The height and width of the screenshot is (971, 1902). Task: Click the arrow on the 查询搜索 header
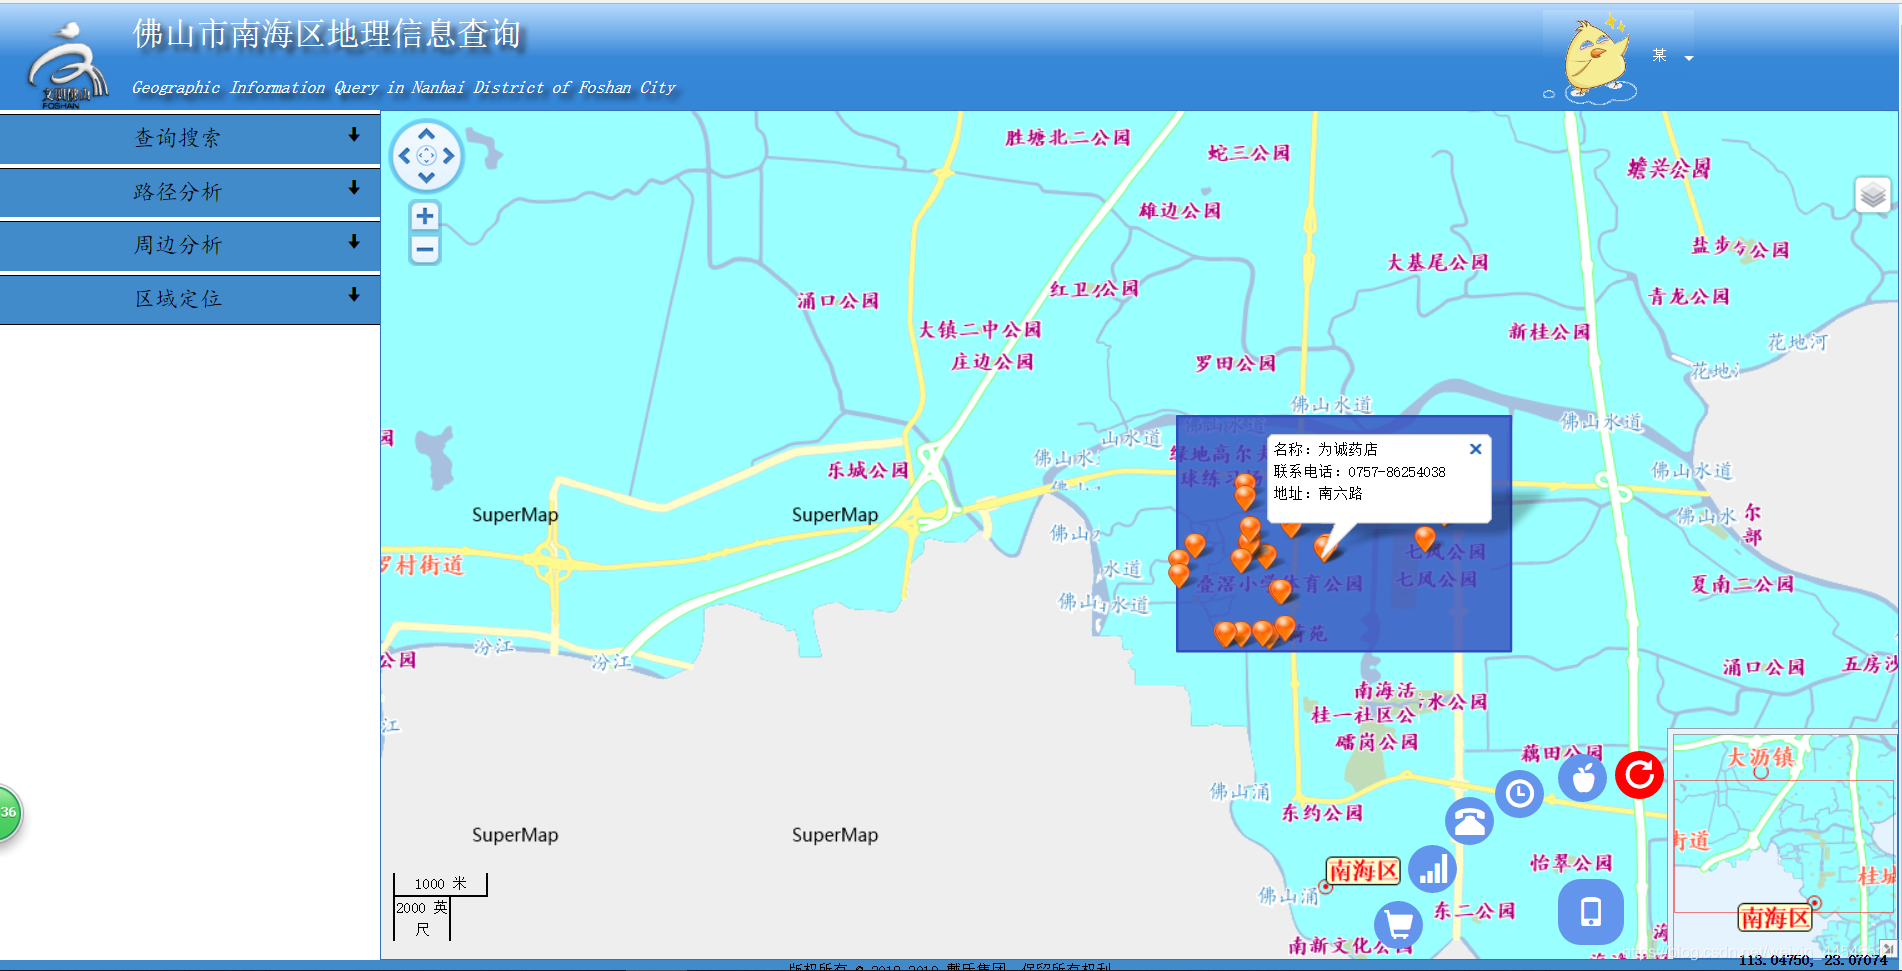pos(354,134)
